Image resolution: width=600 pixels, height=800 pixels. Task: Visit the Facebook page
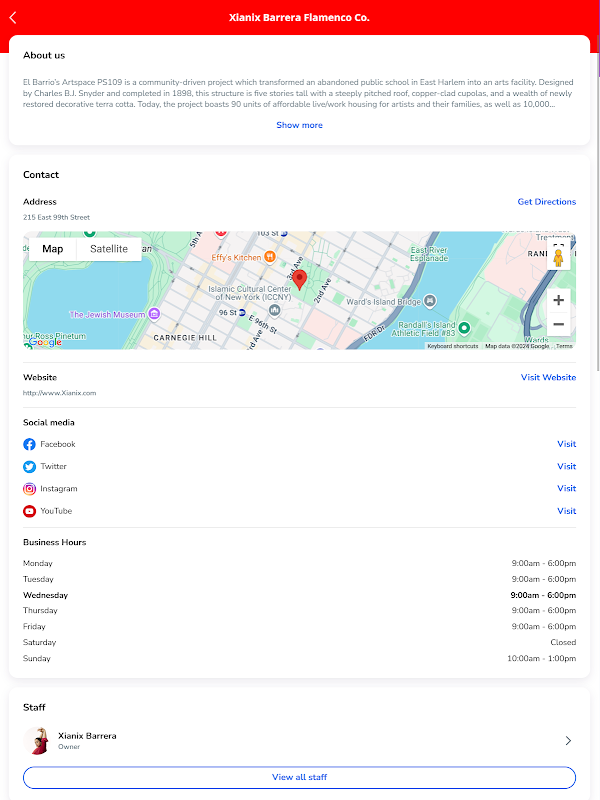566,444
